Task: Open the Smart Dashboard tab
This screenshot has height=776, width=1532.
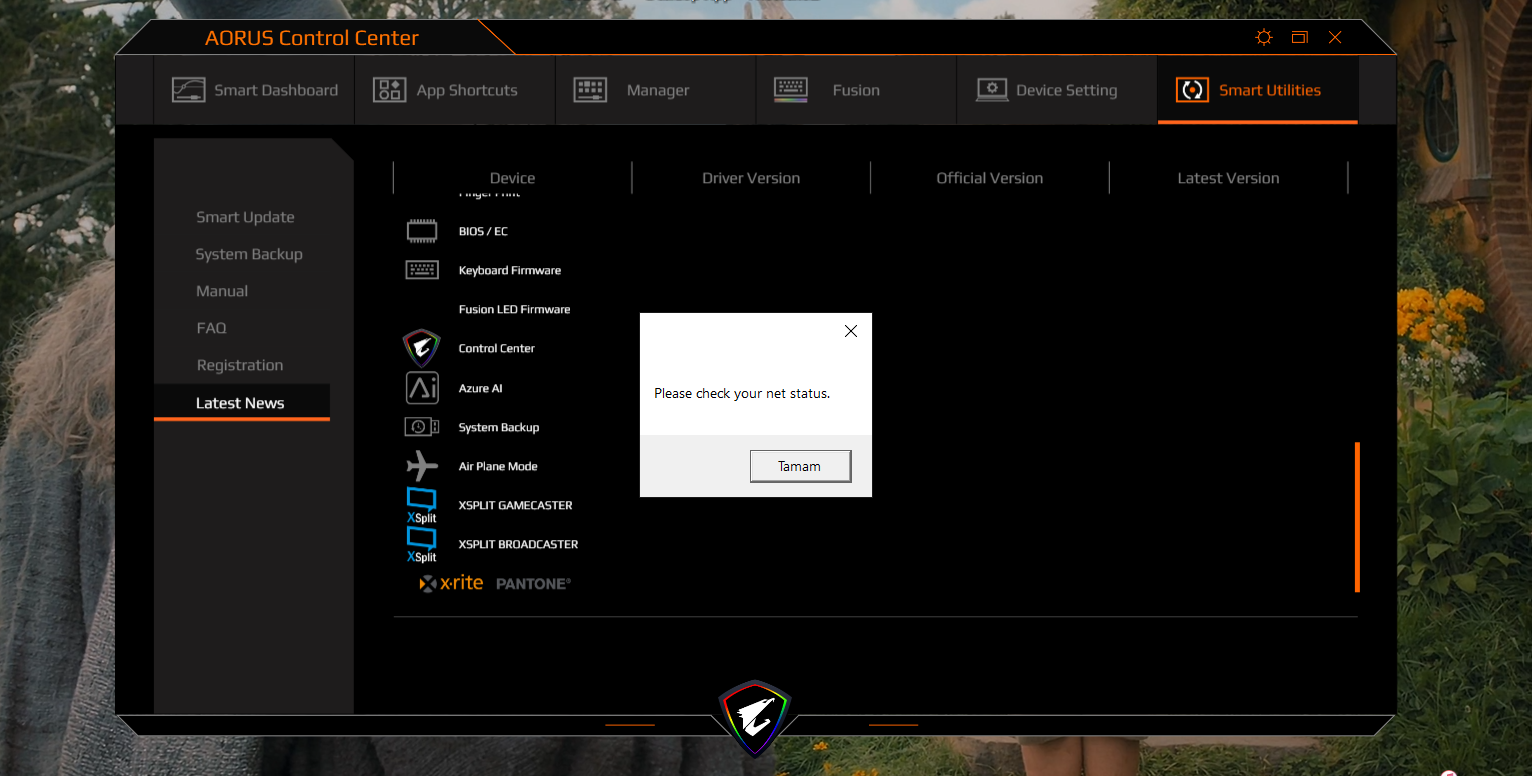Action: coord(254,90)
